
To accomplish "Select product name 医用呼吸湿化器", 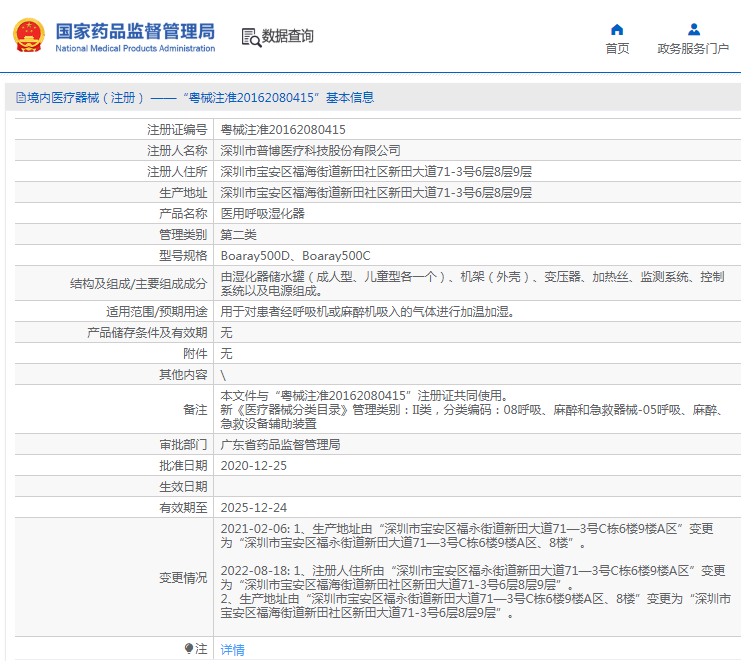I will click(263, 214).
